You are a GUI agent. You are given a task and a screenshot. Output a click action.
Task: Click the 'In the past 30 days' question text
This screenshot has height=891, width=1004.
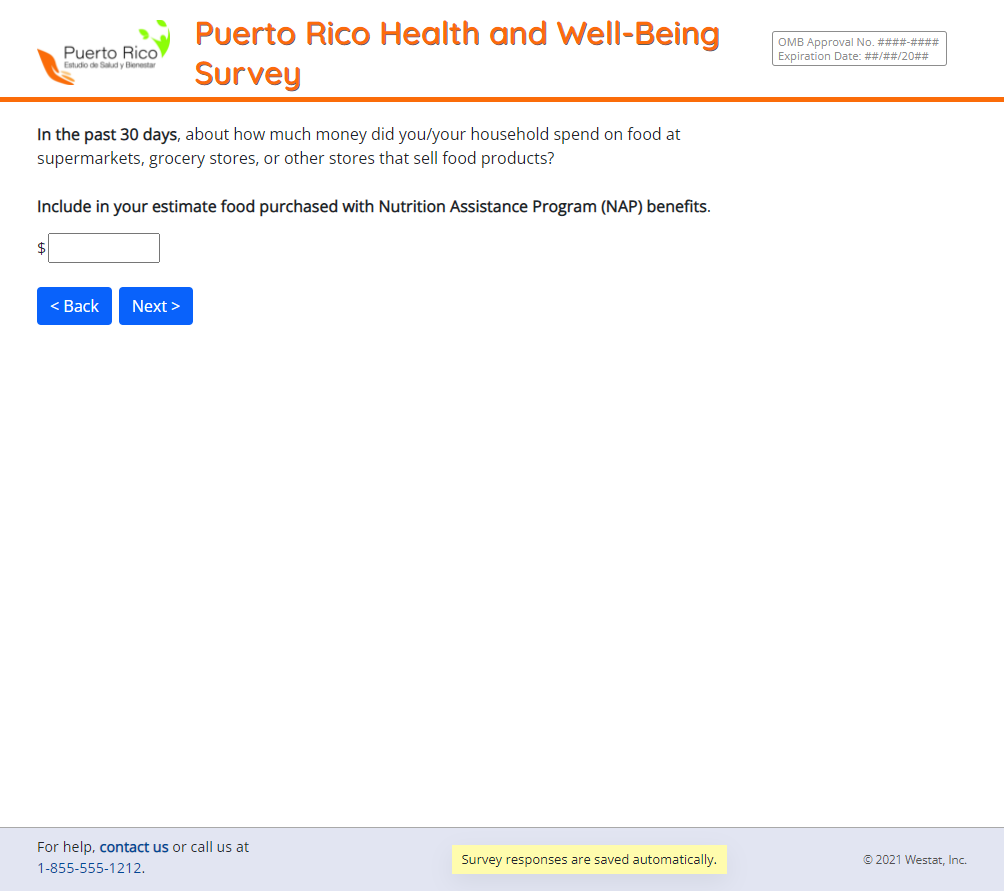(x=359, y=146)
